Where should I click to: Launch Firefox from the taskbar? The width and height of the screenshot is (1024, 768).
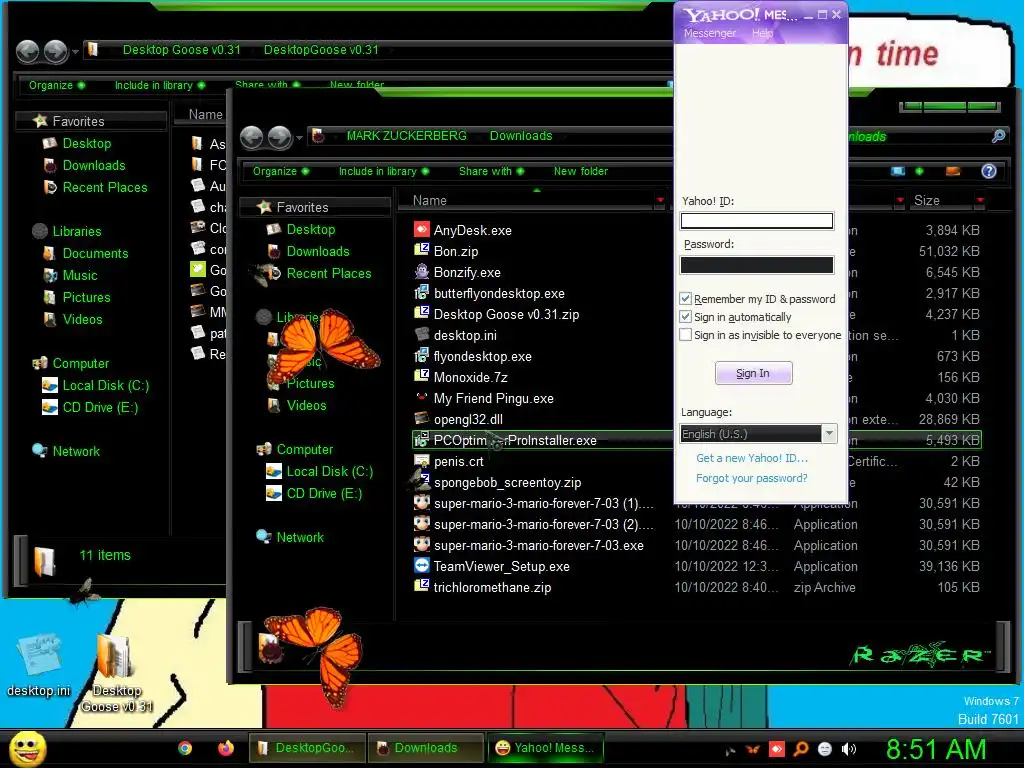pyautogui.click(x=226, y=748)
